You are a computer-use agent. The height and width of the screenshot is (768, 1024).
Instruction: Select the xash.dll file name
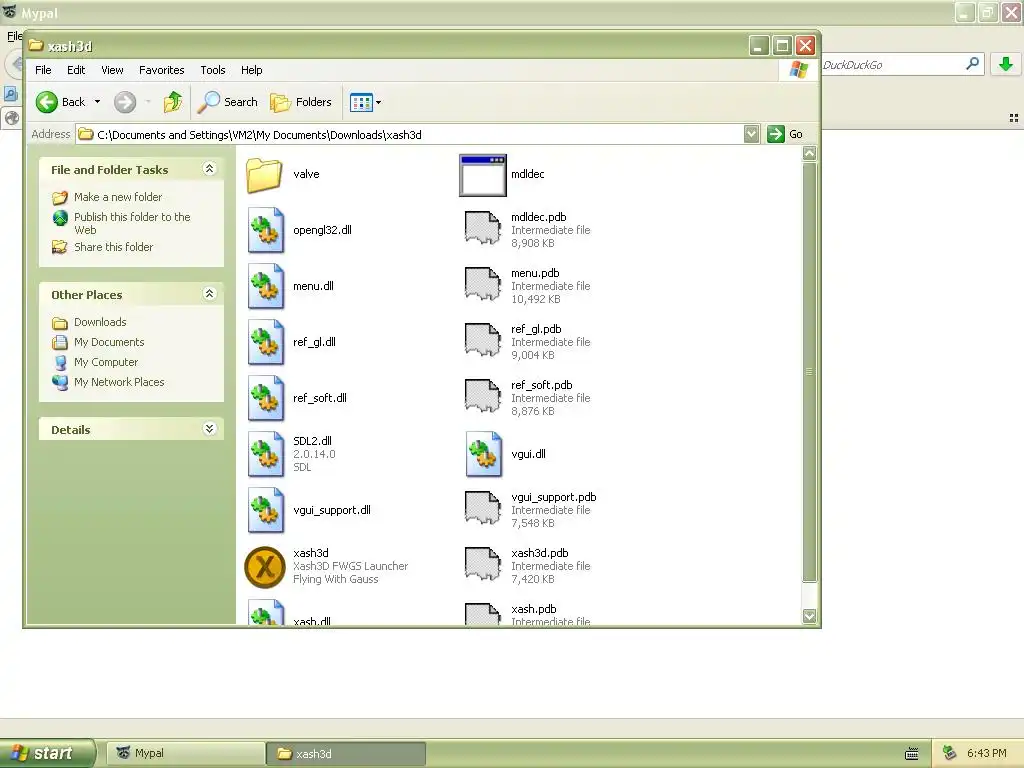[x=312, y=621]
